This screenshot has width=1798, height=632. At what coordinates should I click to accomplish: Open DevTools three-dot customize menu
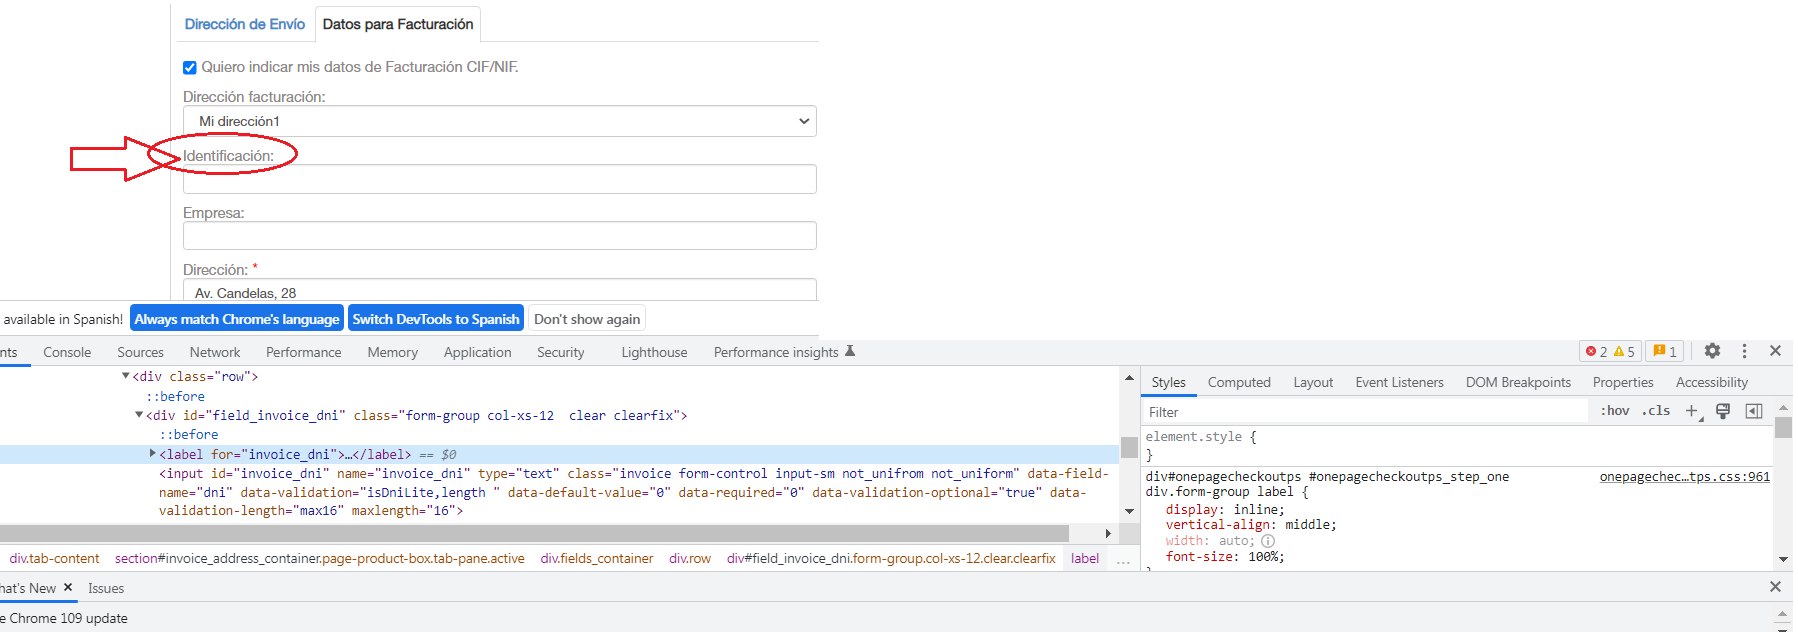point(1744,351)
